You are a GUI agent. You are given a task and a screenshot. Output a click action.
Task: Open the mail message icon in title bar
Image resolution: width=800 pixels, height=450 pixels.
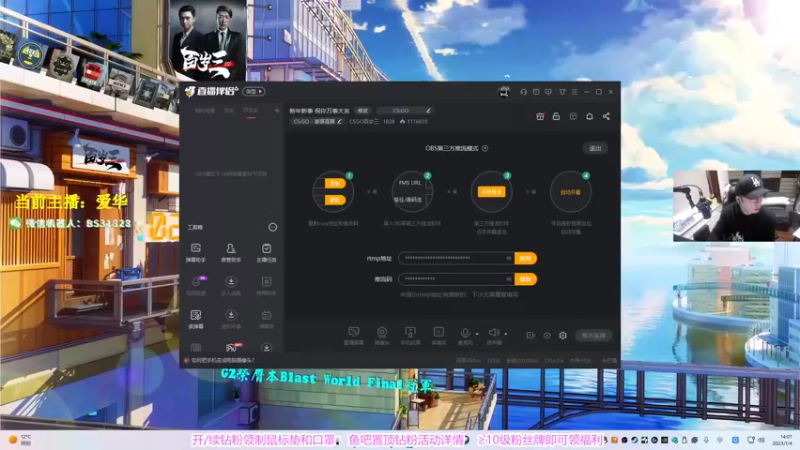click(536, 92)
